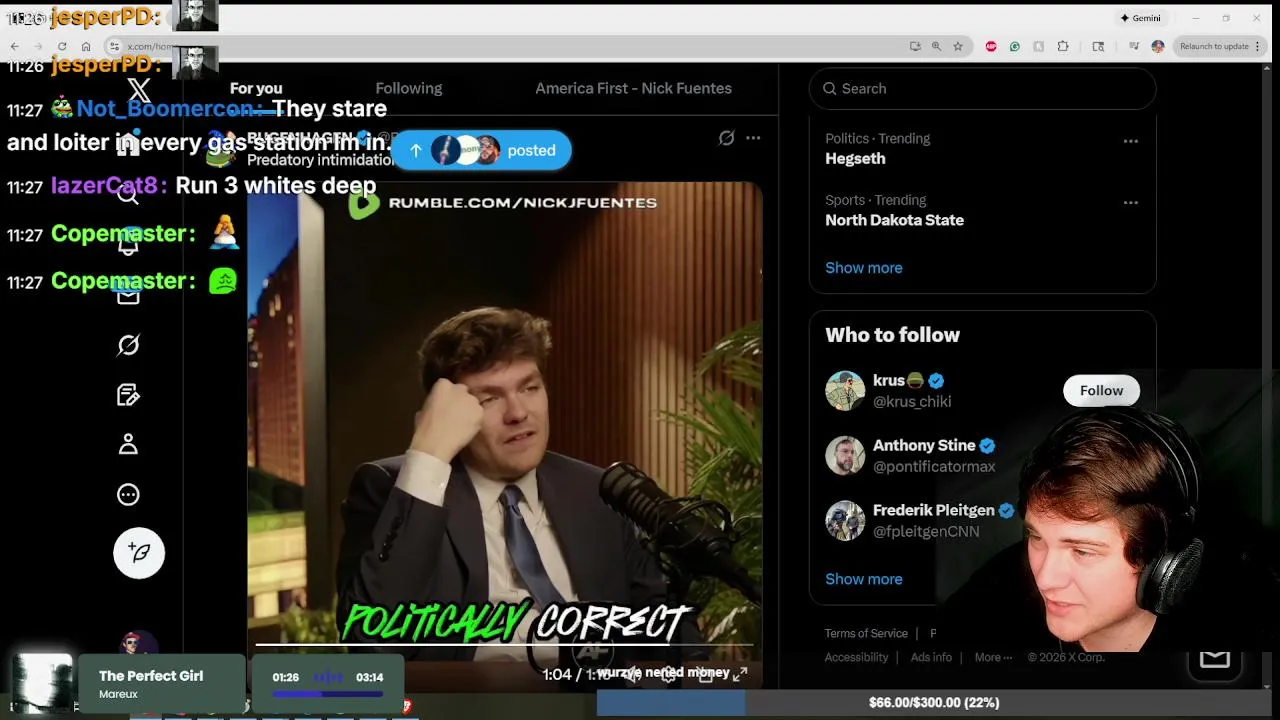Reload the page with the refresh icon
Screen dimensions: 1280x720
coord(62,46)
